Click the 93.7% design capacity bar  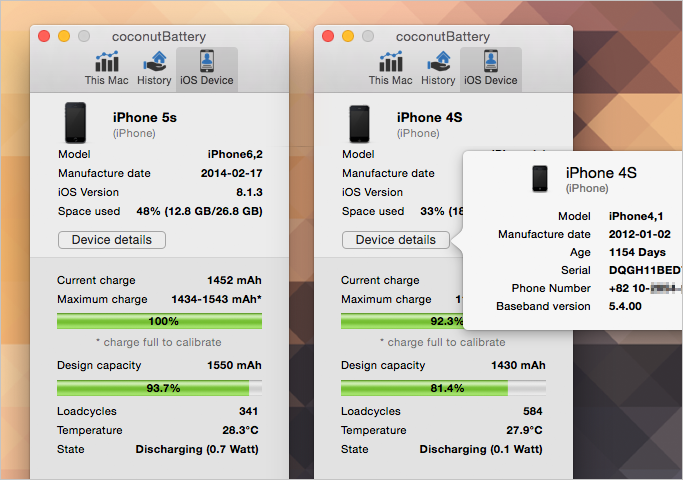coord(159,388)
